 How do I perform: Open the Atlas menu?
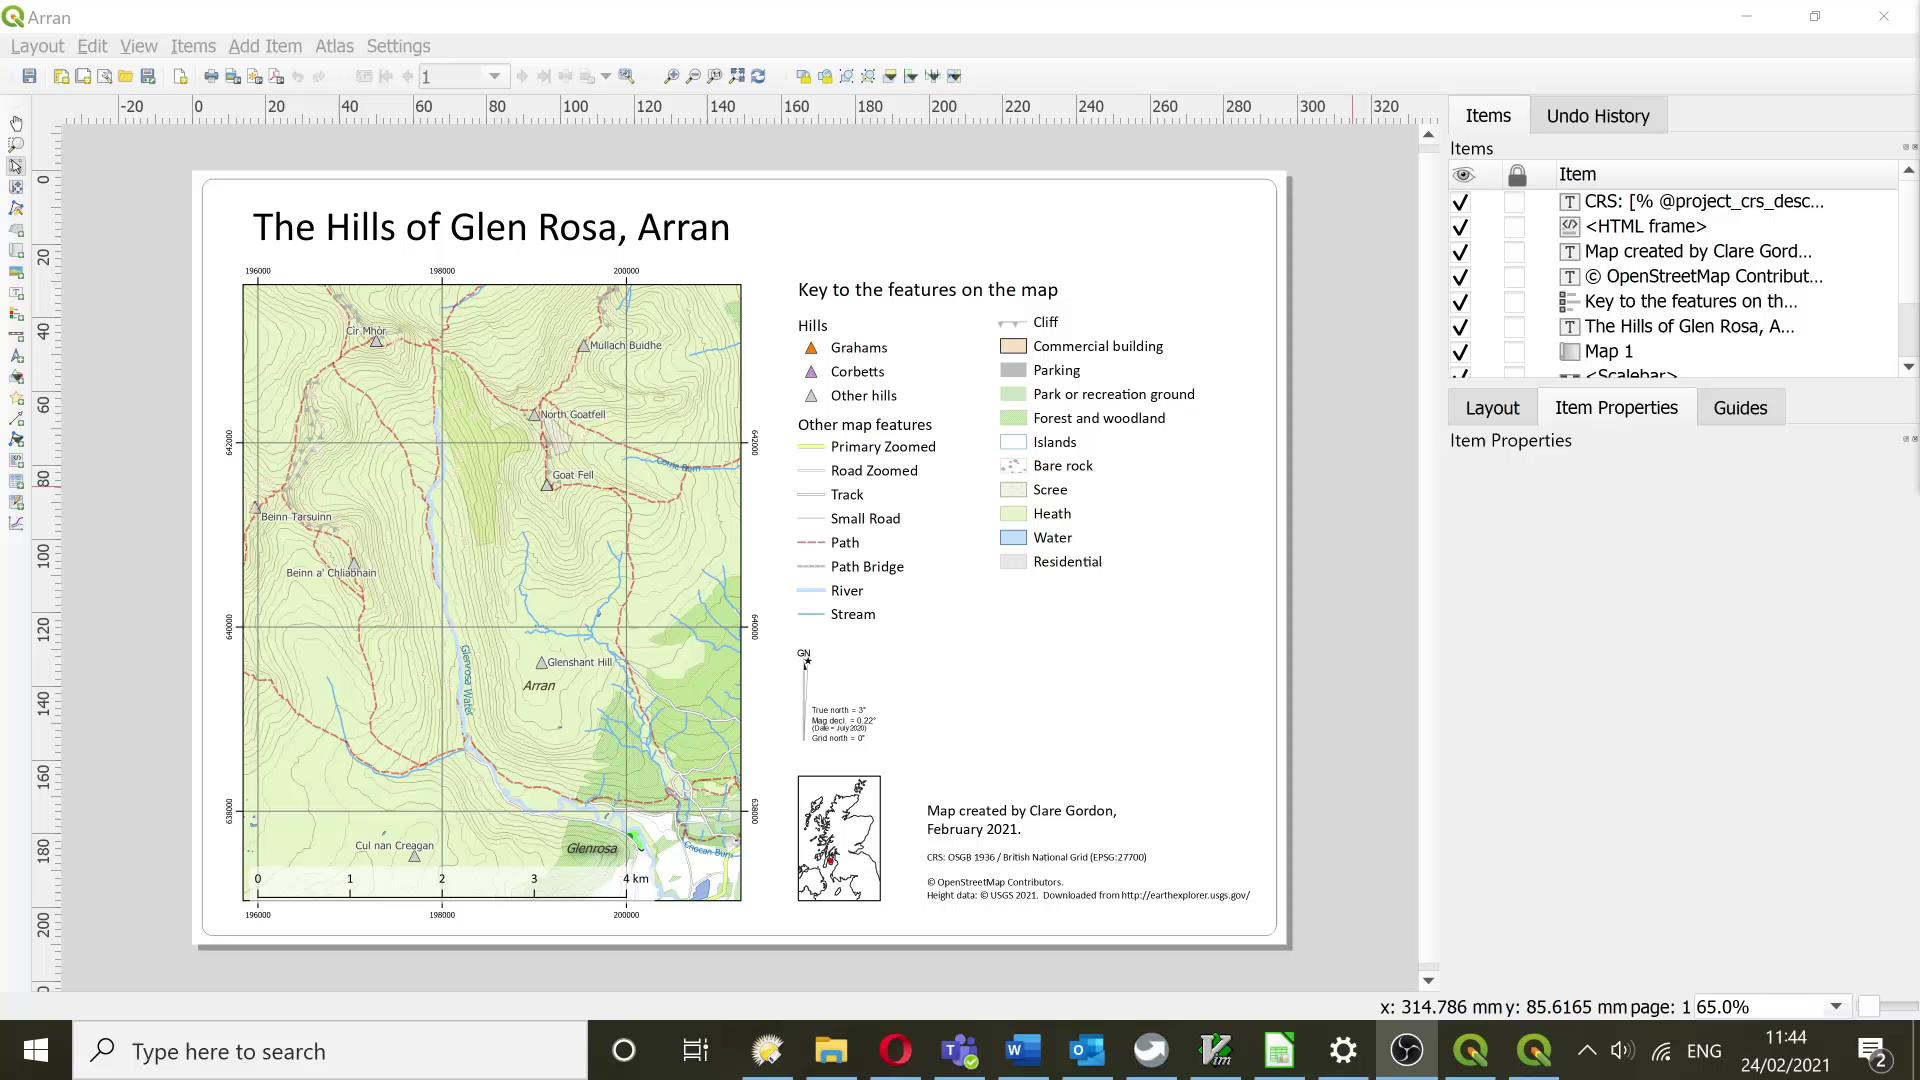pyautogui.click(x=334, y=46)
